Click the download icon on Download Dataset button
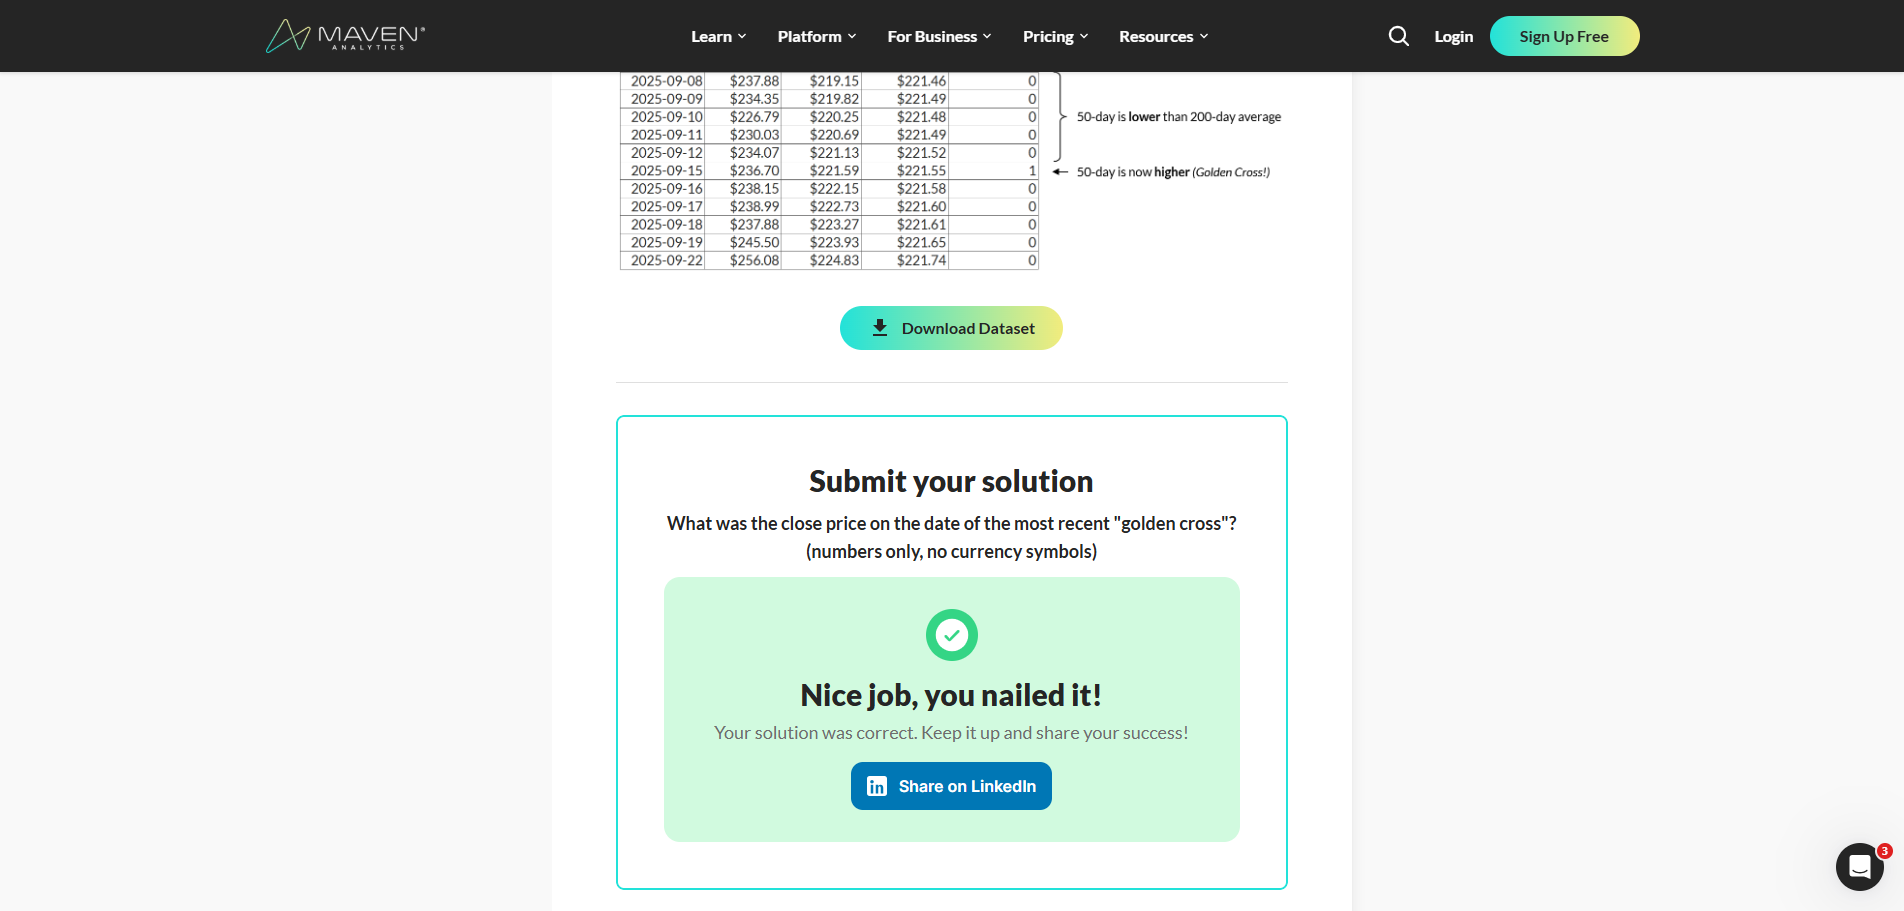Image resolution: width=1904 pixels, height=911 pixels. (880, 328)
